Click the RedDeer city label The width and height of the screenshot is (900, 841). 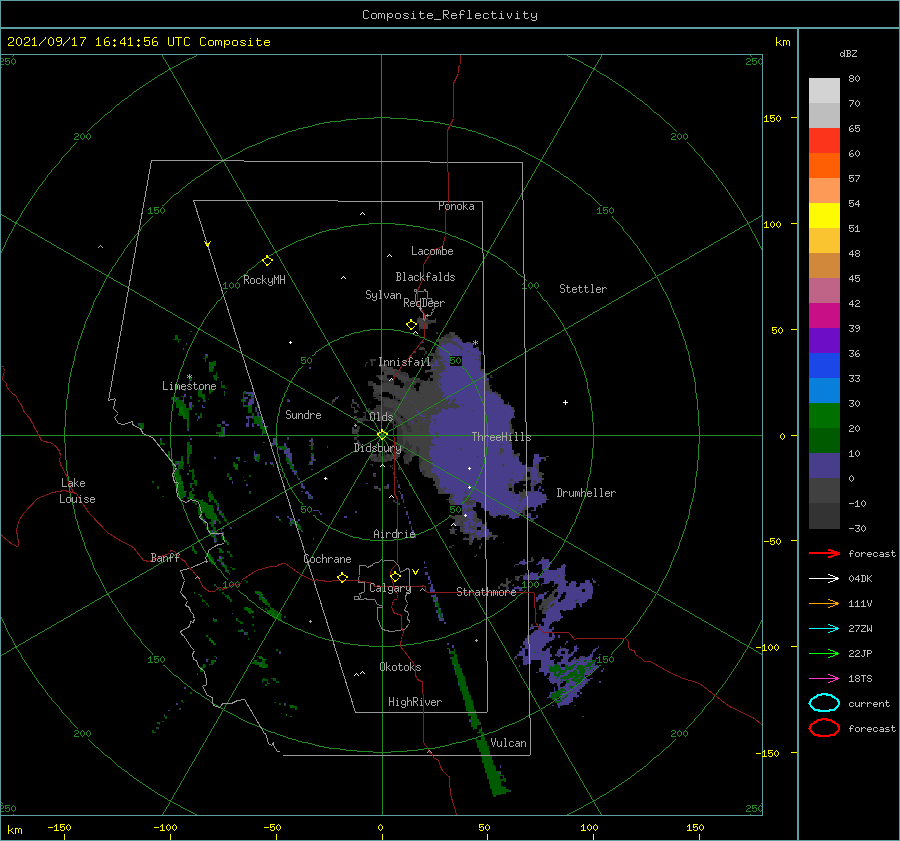(424, 303)
